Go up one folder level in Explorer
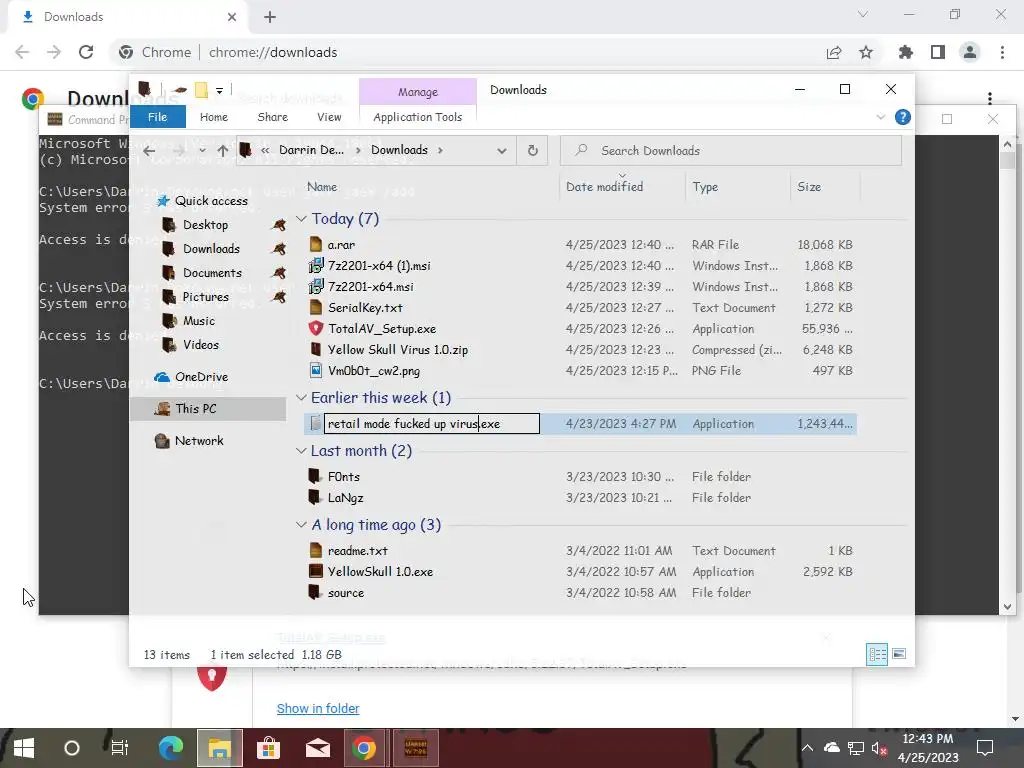Screen dimensions: 1024x768 [x=223, y=151]
